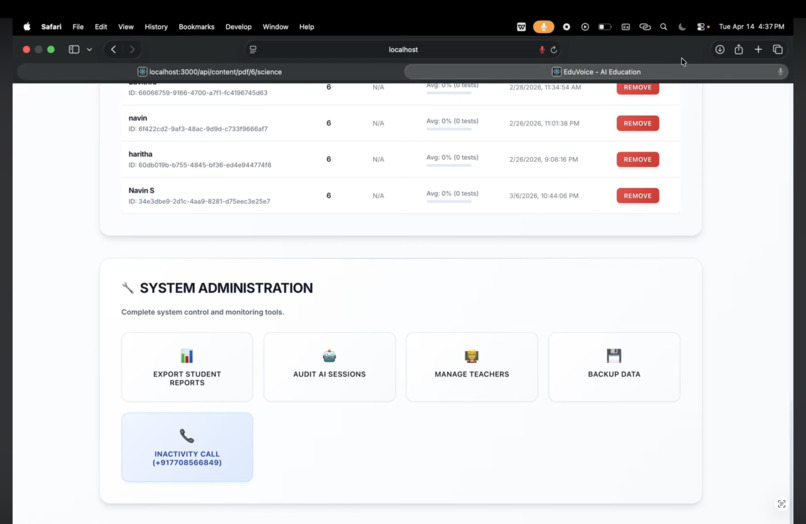
Task: Click the screen recording menu bar icon
Action: (x=566, y=27)
